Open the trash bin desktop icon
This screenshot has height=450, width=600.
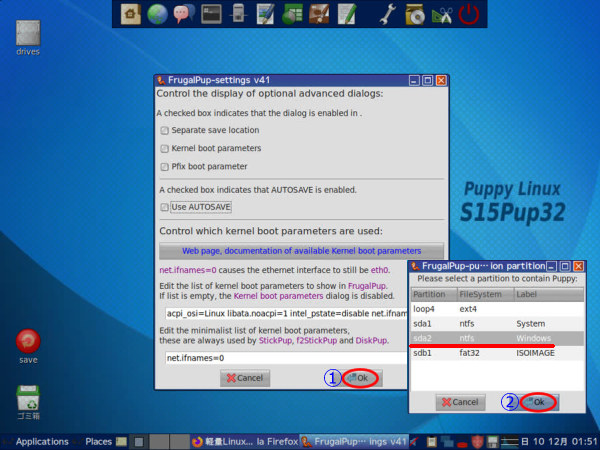coord(28,402)
